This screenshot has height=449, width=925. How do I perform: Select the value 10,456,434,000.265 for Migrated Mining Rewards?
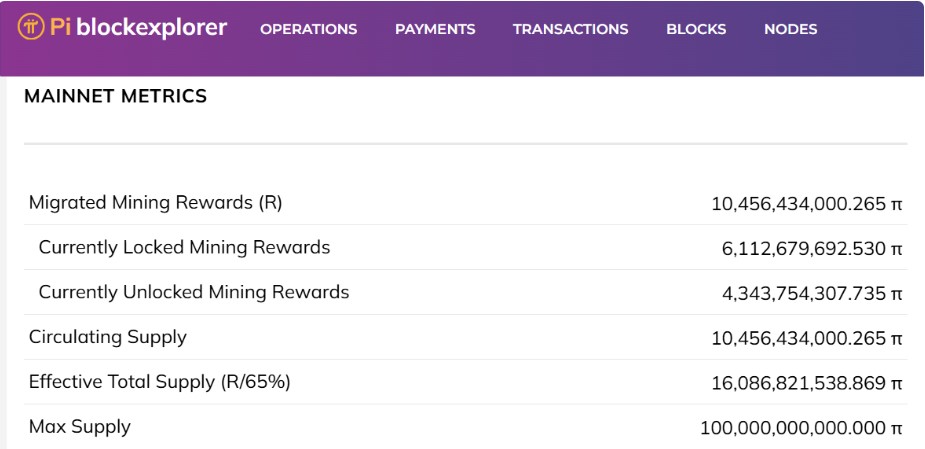[807, 204]
